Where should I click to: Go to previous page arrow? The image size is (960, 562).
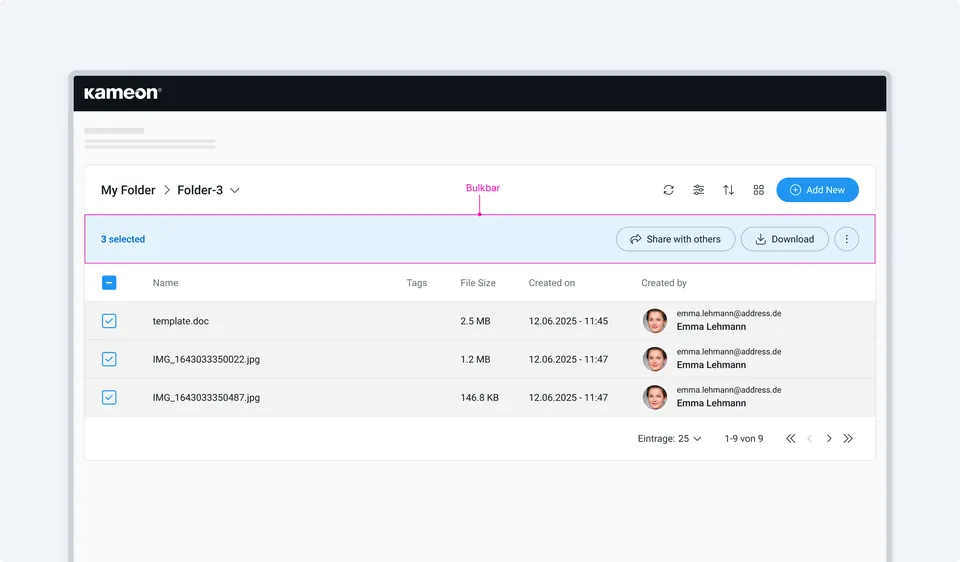(809, 438)
